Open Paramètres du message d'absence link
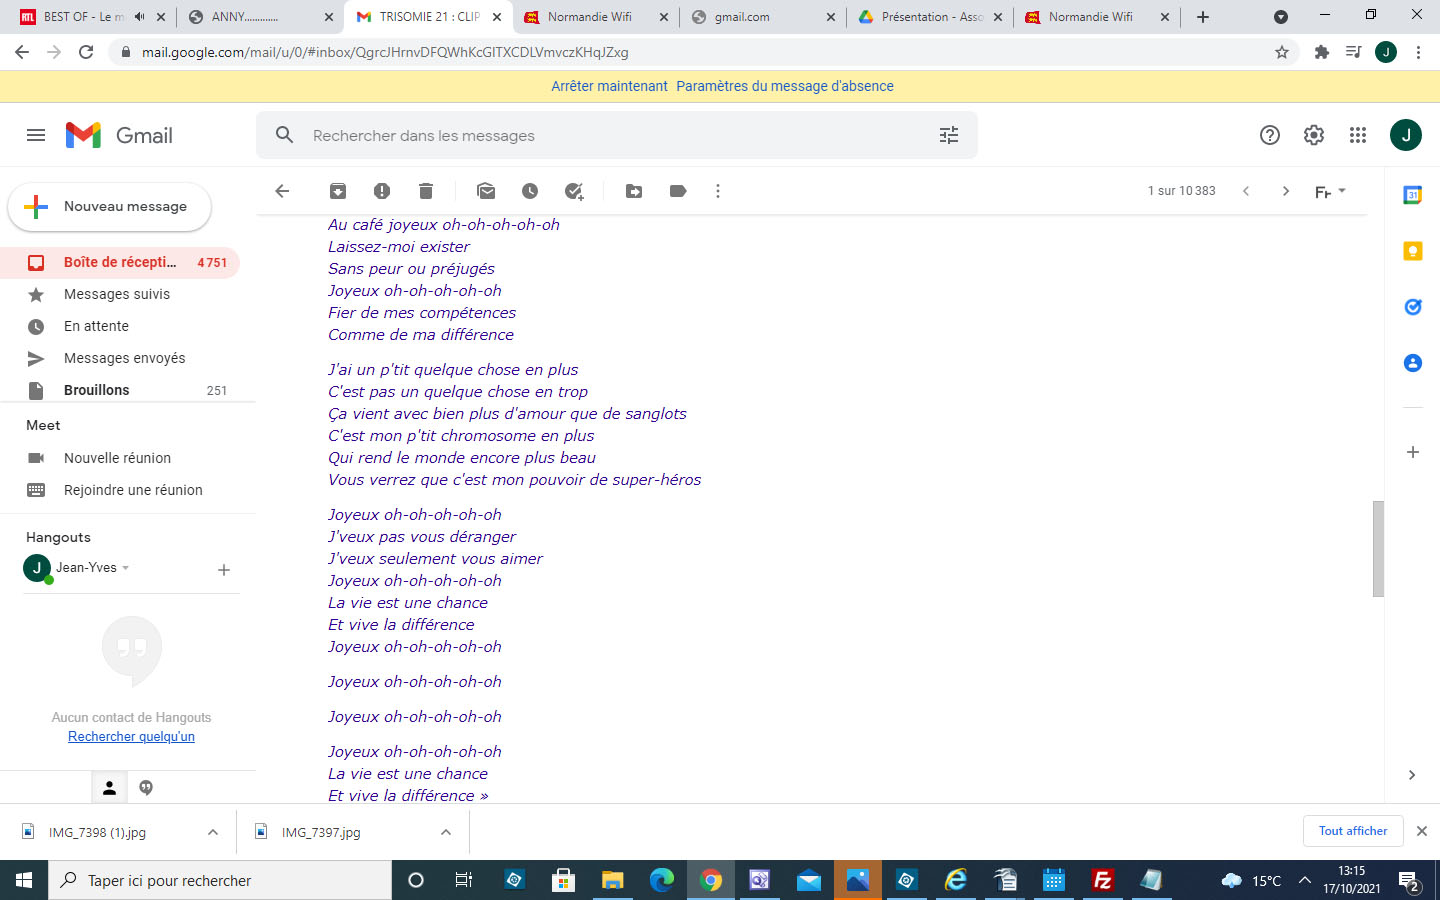1440x900 pixels. point(785,86)
